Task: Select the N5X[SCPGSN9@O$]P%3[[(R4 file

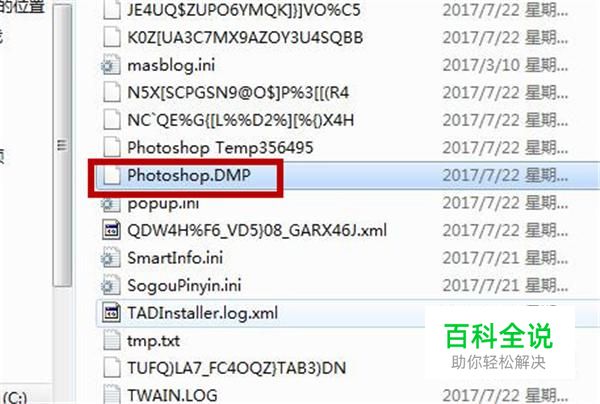Action: [x=238, y=93]
